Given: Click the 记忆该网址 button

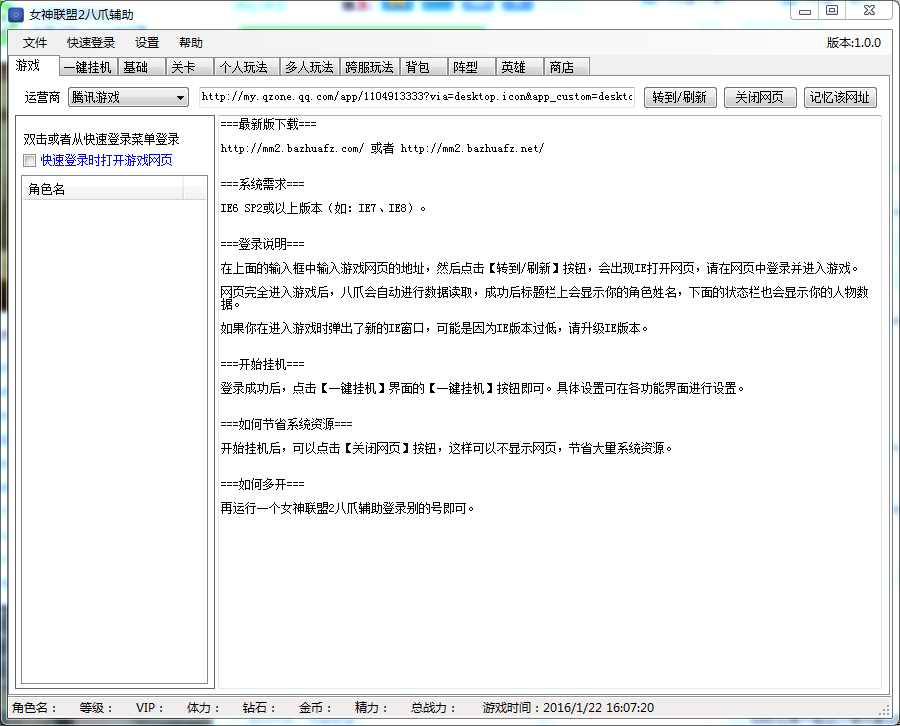Looking at the screenshot, I should pos(840,97).
